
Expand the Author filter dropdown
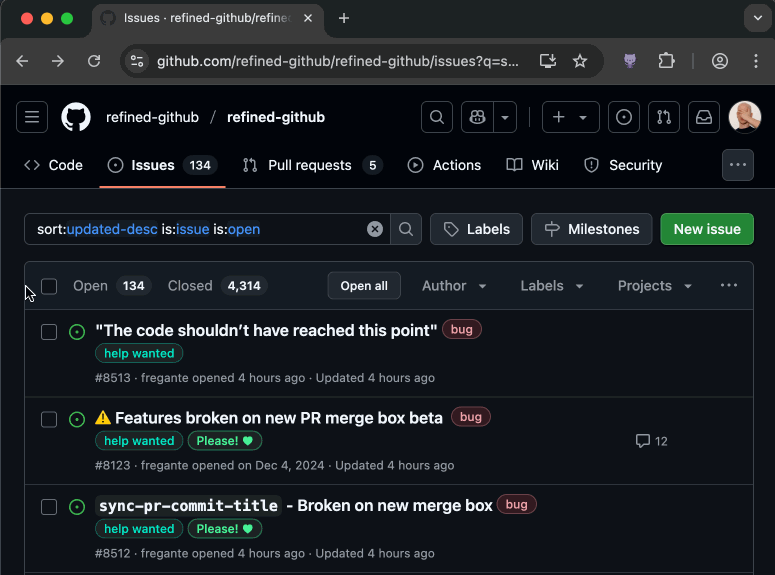pyautogui.click(x=454, y=286)
